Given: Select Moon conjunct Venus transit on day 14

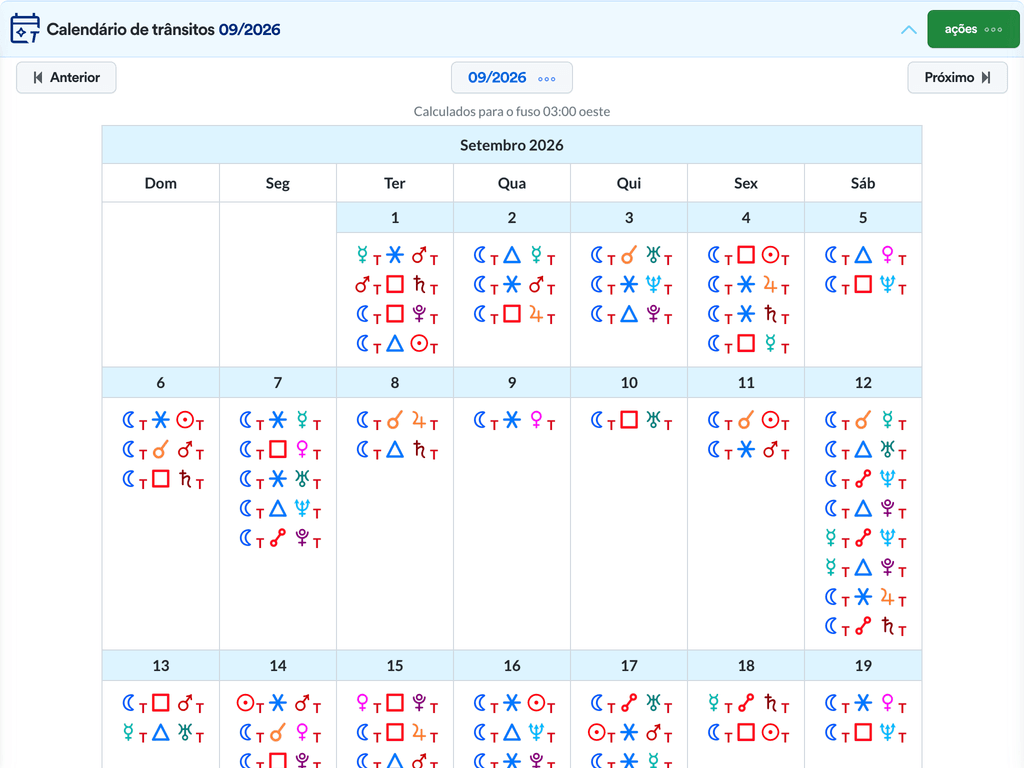Looking at the screenshot, I should (x=280, y=733).
